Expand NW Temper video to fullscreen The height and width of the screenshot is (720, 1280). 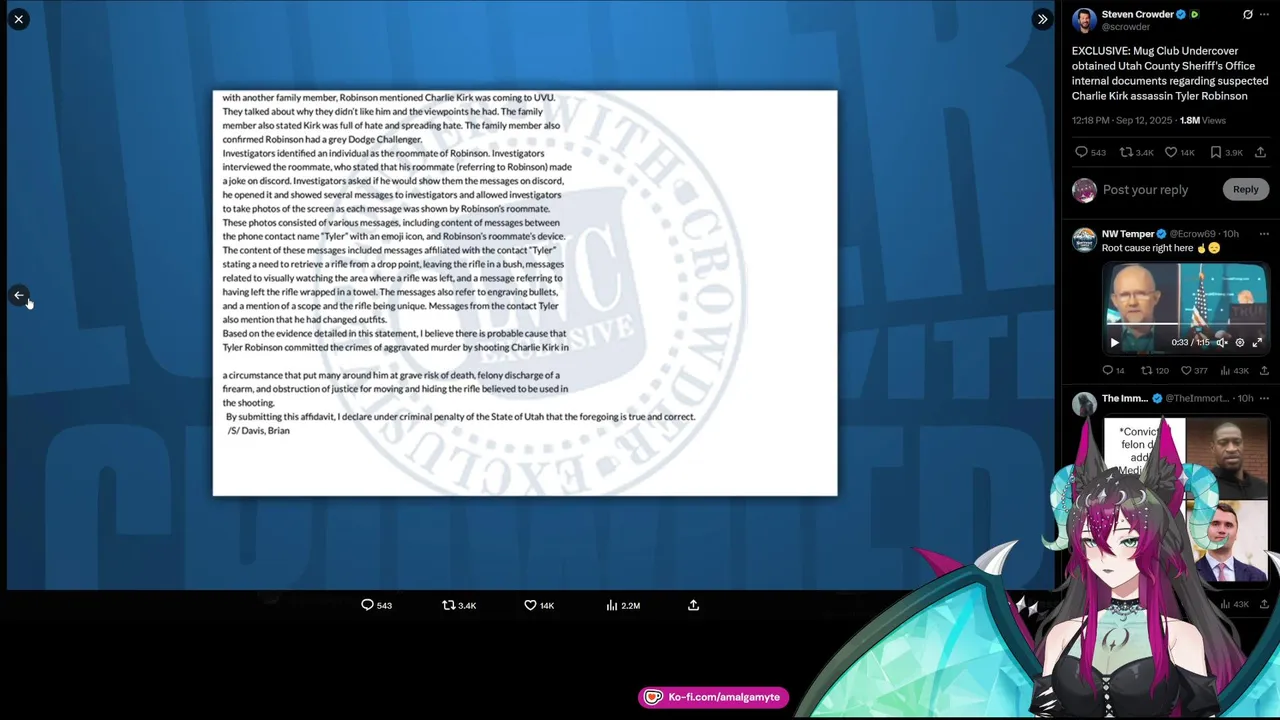1258,342
